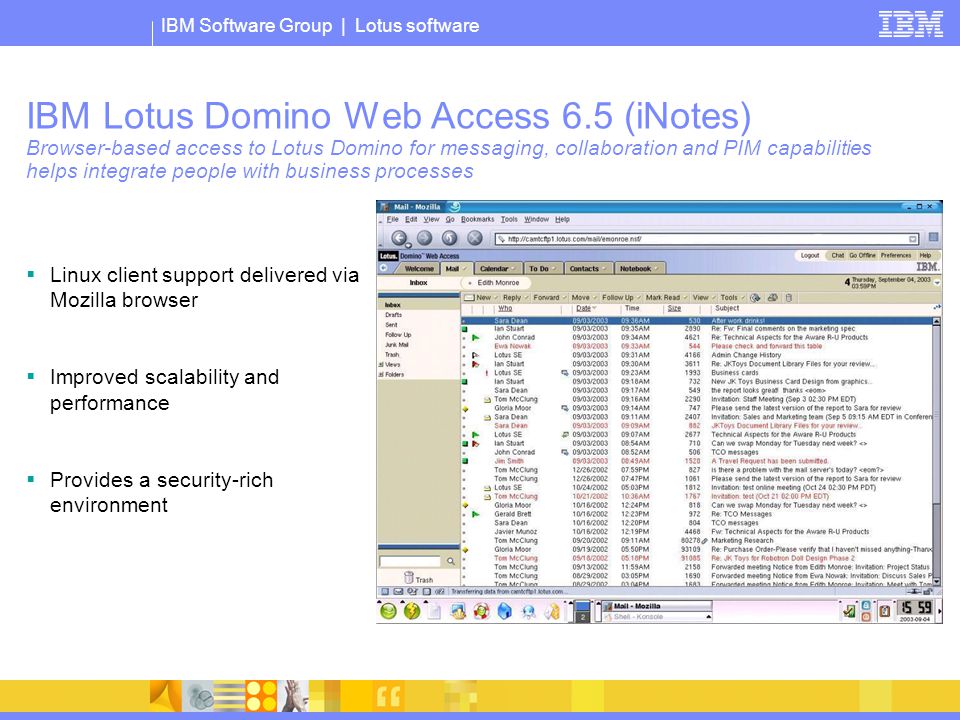This screenshot has height=720, width=960.
Task: Click the lightning bolt launcher in the KDE panel
Action: (x=412, y=610)
